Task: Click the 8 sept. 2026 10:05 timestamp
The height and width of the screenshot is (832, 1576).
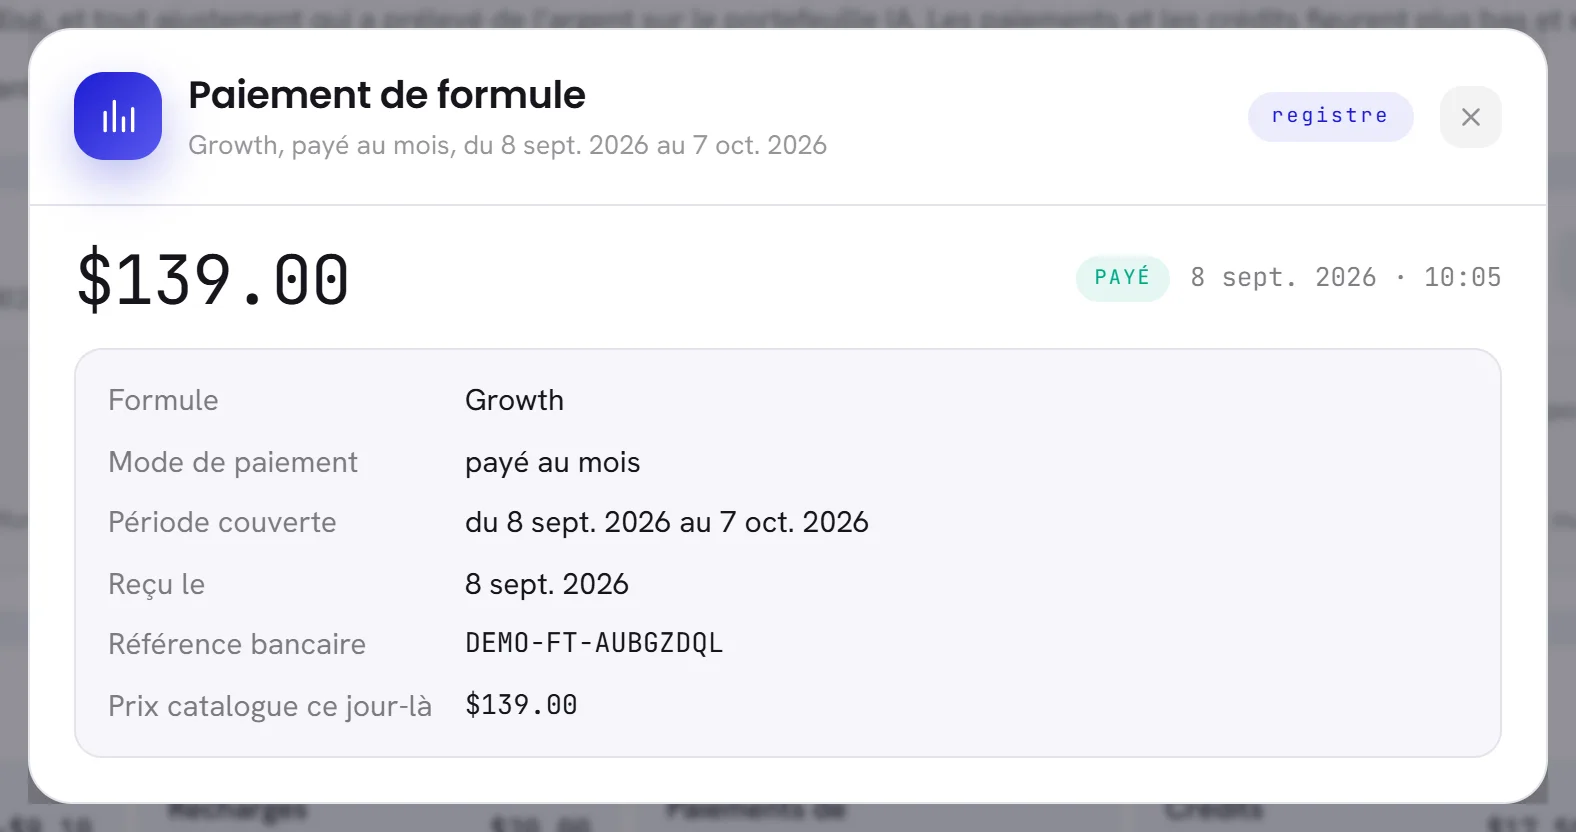Action: click(1345, 278)
